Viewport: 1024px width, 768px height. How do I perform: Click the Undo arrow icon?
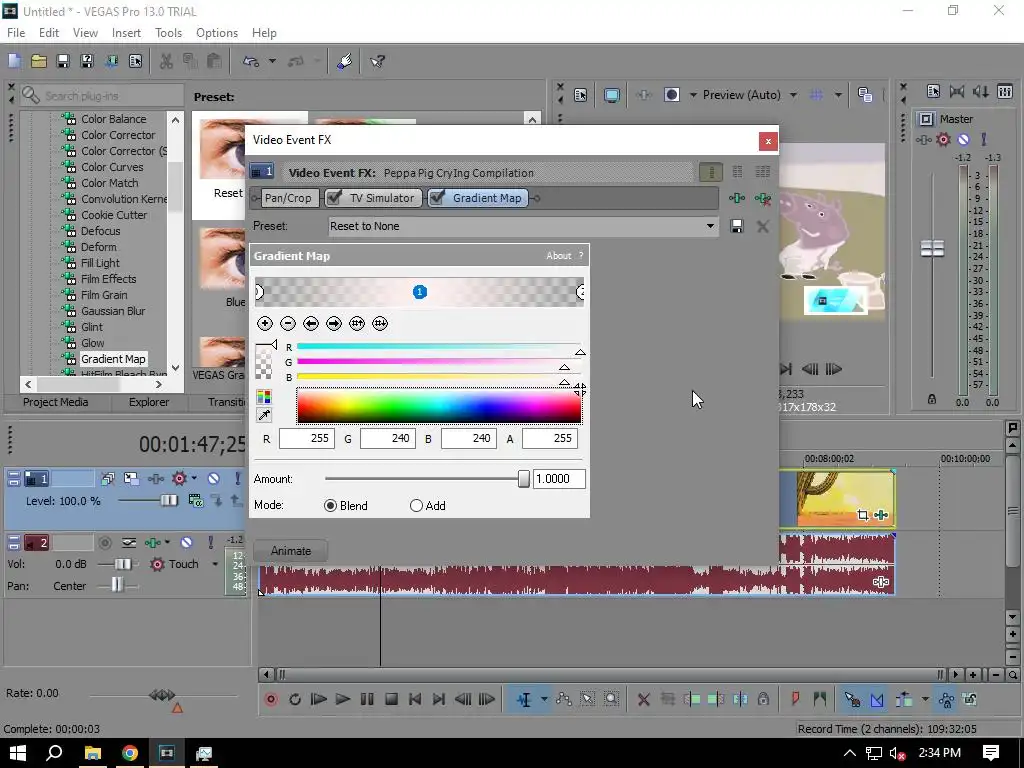[x=251, y=61]
